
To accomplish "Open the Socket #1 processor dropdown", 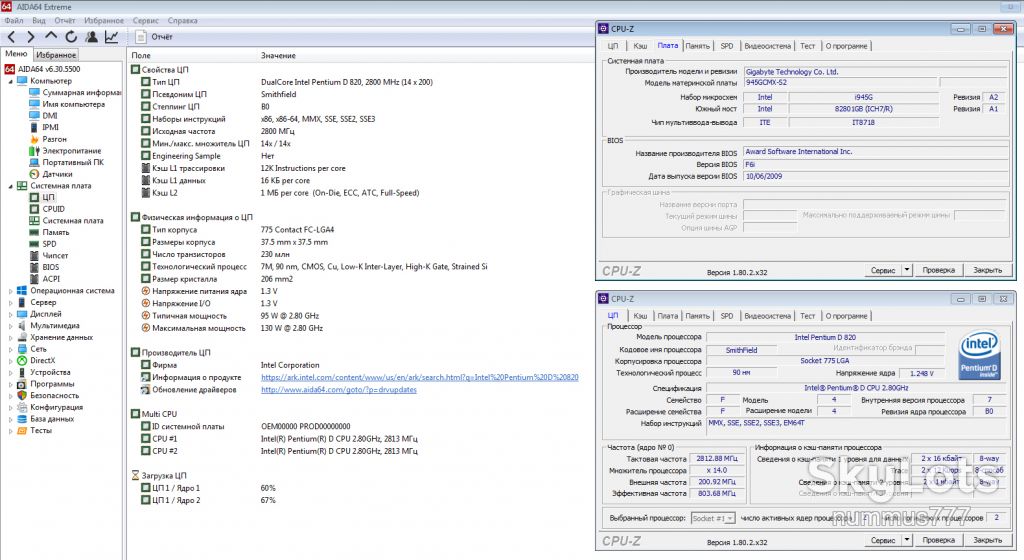I will (712, 518).
